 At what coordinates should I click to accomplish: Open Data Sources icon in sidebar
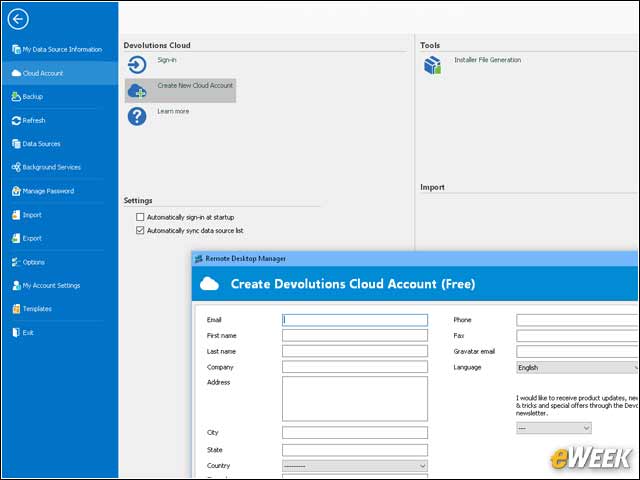click(x=16, y=144)
